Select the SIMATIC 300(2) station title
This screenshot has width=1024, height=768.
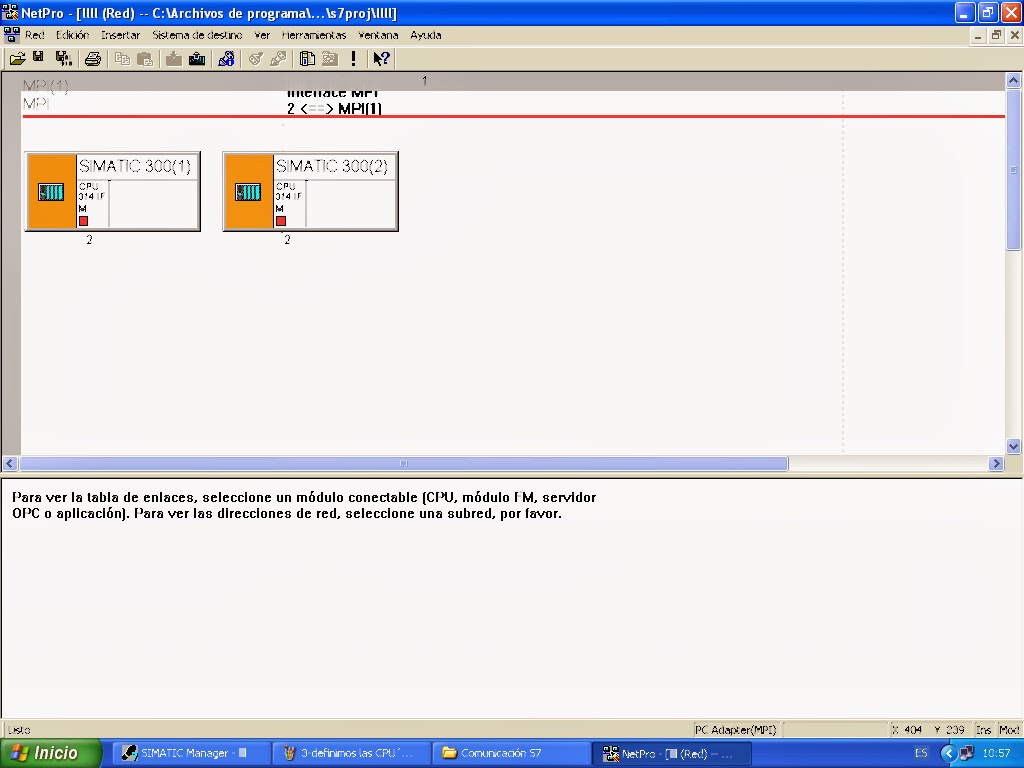click(x=332, y=166)
